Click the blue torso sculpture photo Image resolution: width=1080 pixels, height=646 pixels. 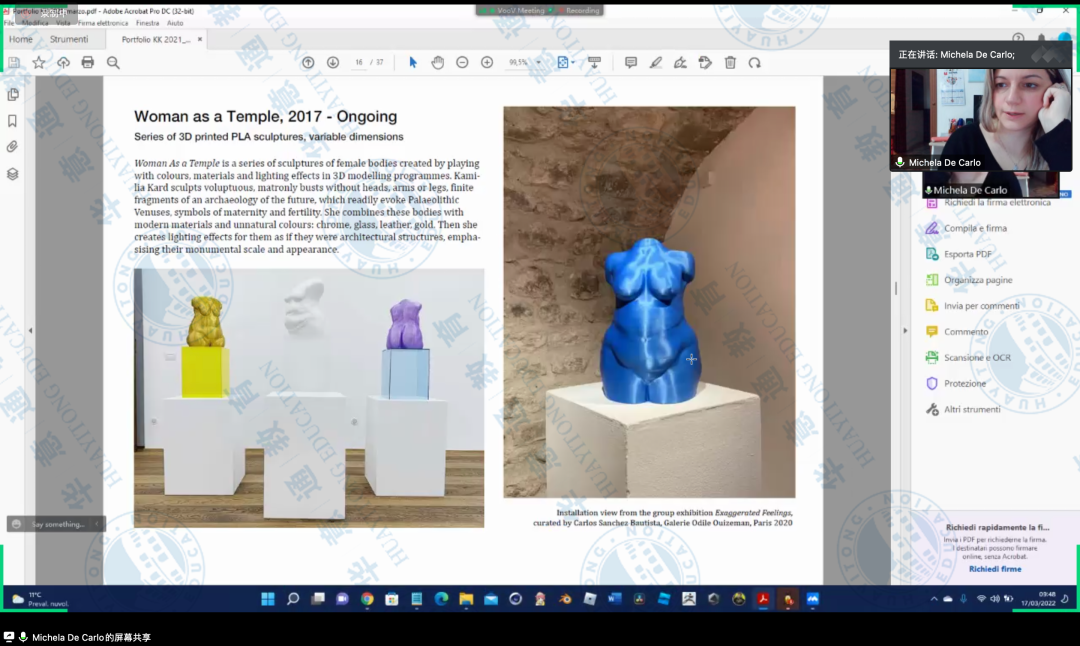tap(649, 302)
